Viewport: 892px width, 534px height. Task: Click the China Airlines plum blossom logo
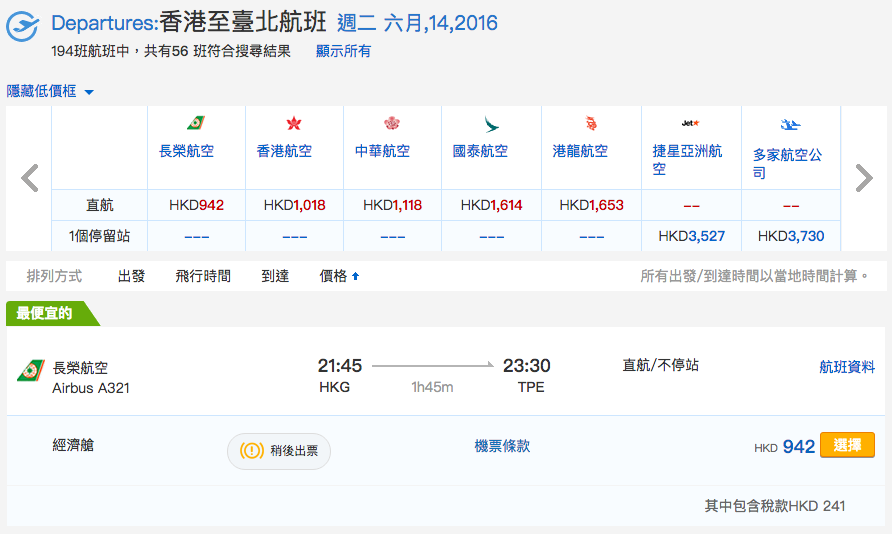[392, 123]
